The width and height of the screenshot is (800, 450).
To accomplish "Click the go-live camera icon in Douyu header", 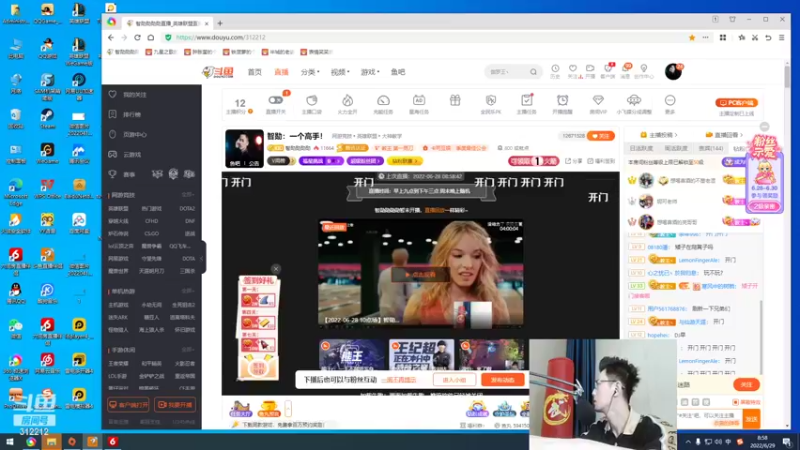I will tap(590, 69).
